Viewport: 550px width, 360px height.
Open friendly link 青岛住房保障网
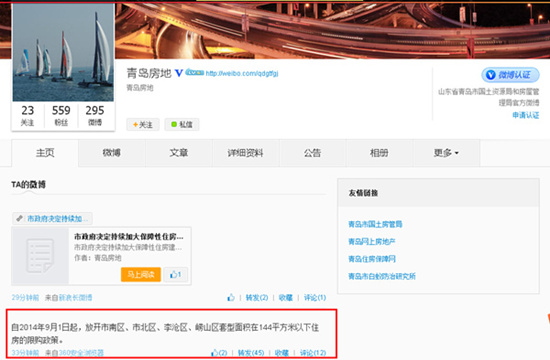click(372, 259)
